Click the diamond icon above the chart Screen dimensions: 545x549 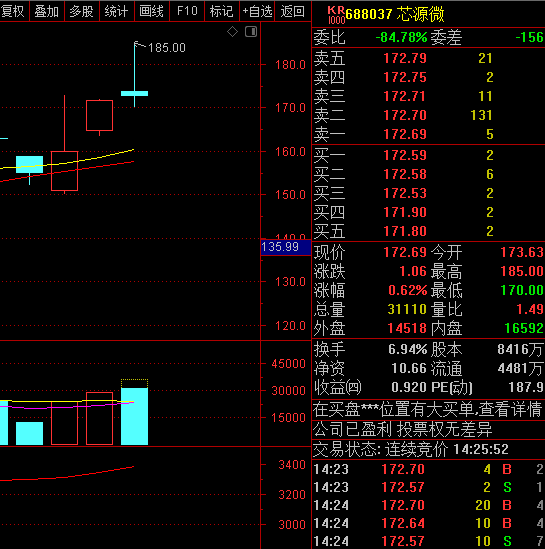pyautogui.click(x=232, y=32)
